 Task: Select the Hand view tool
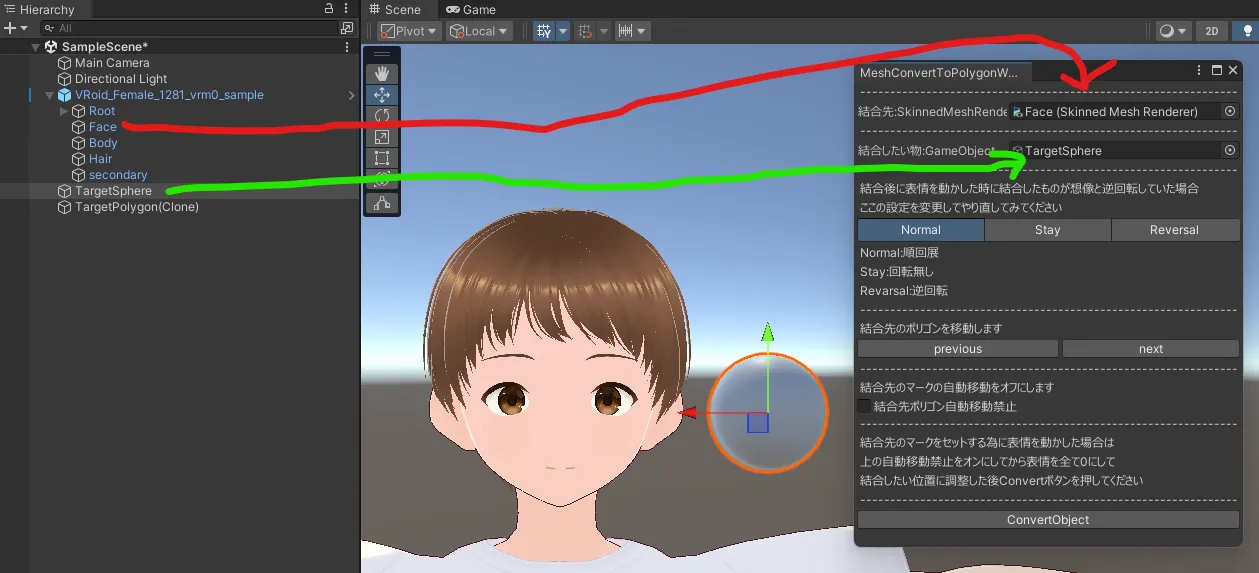click(x=382, y=73)
